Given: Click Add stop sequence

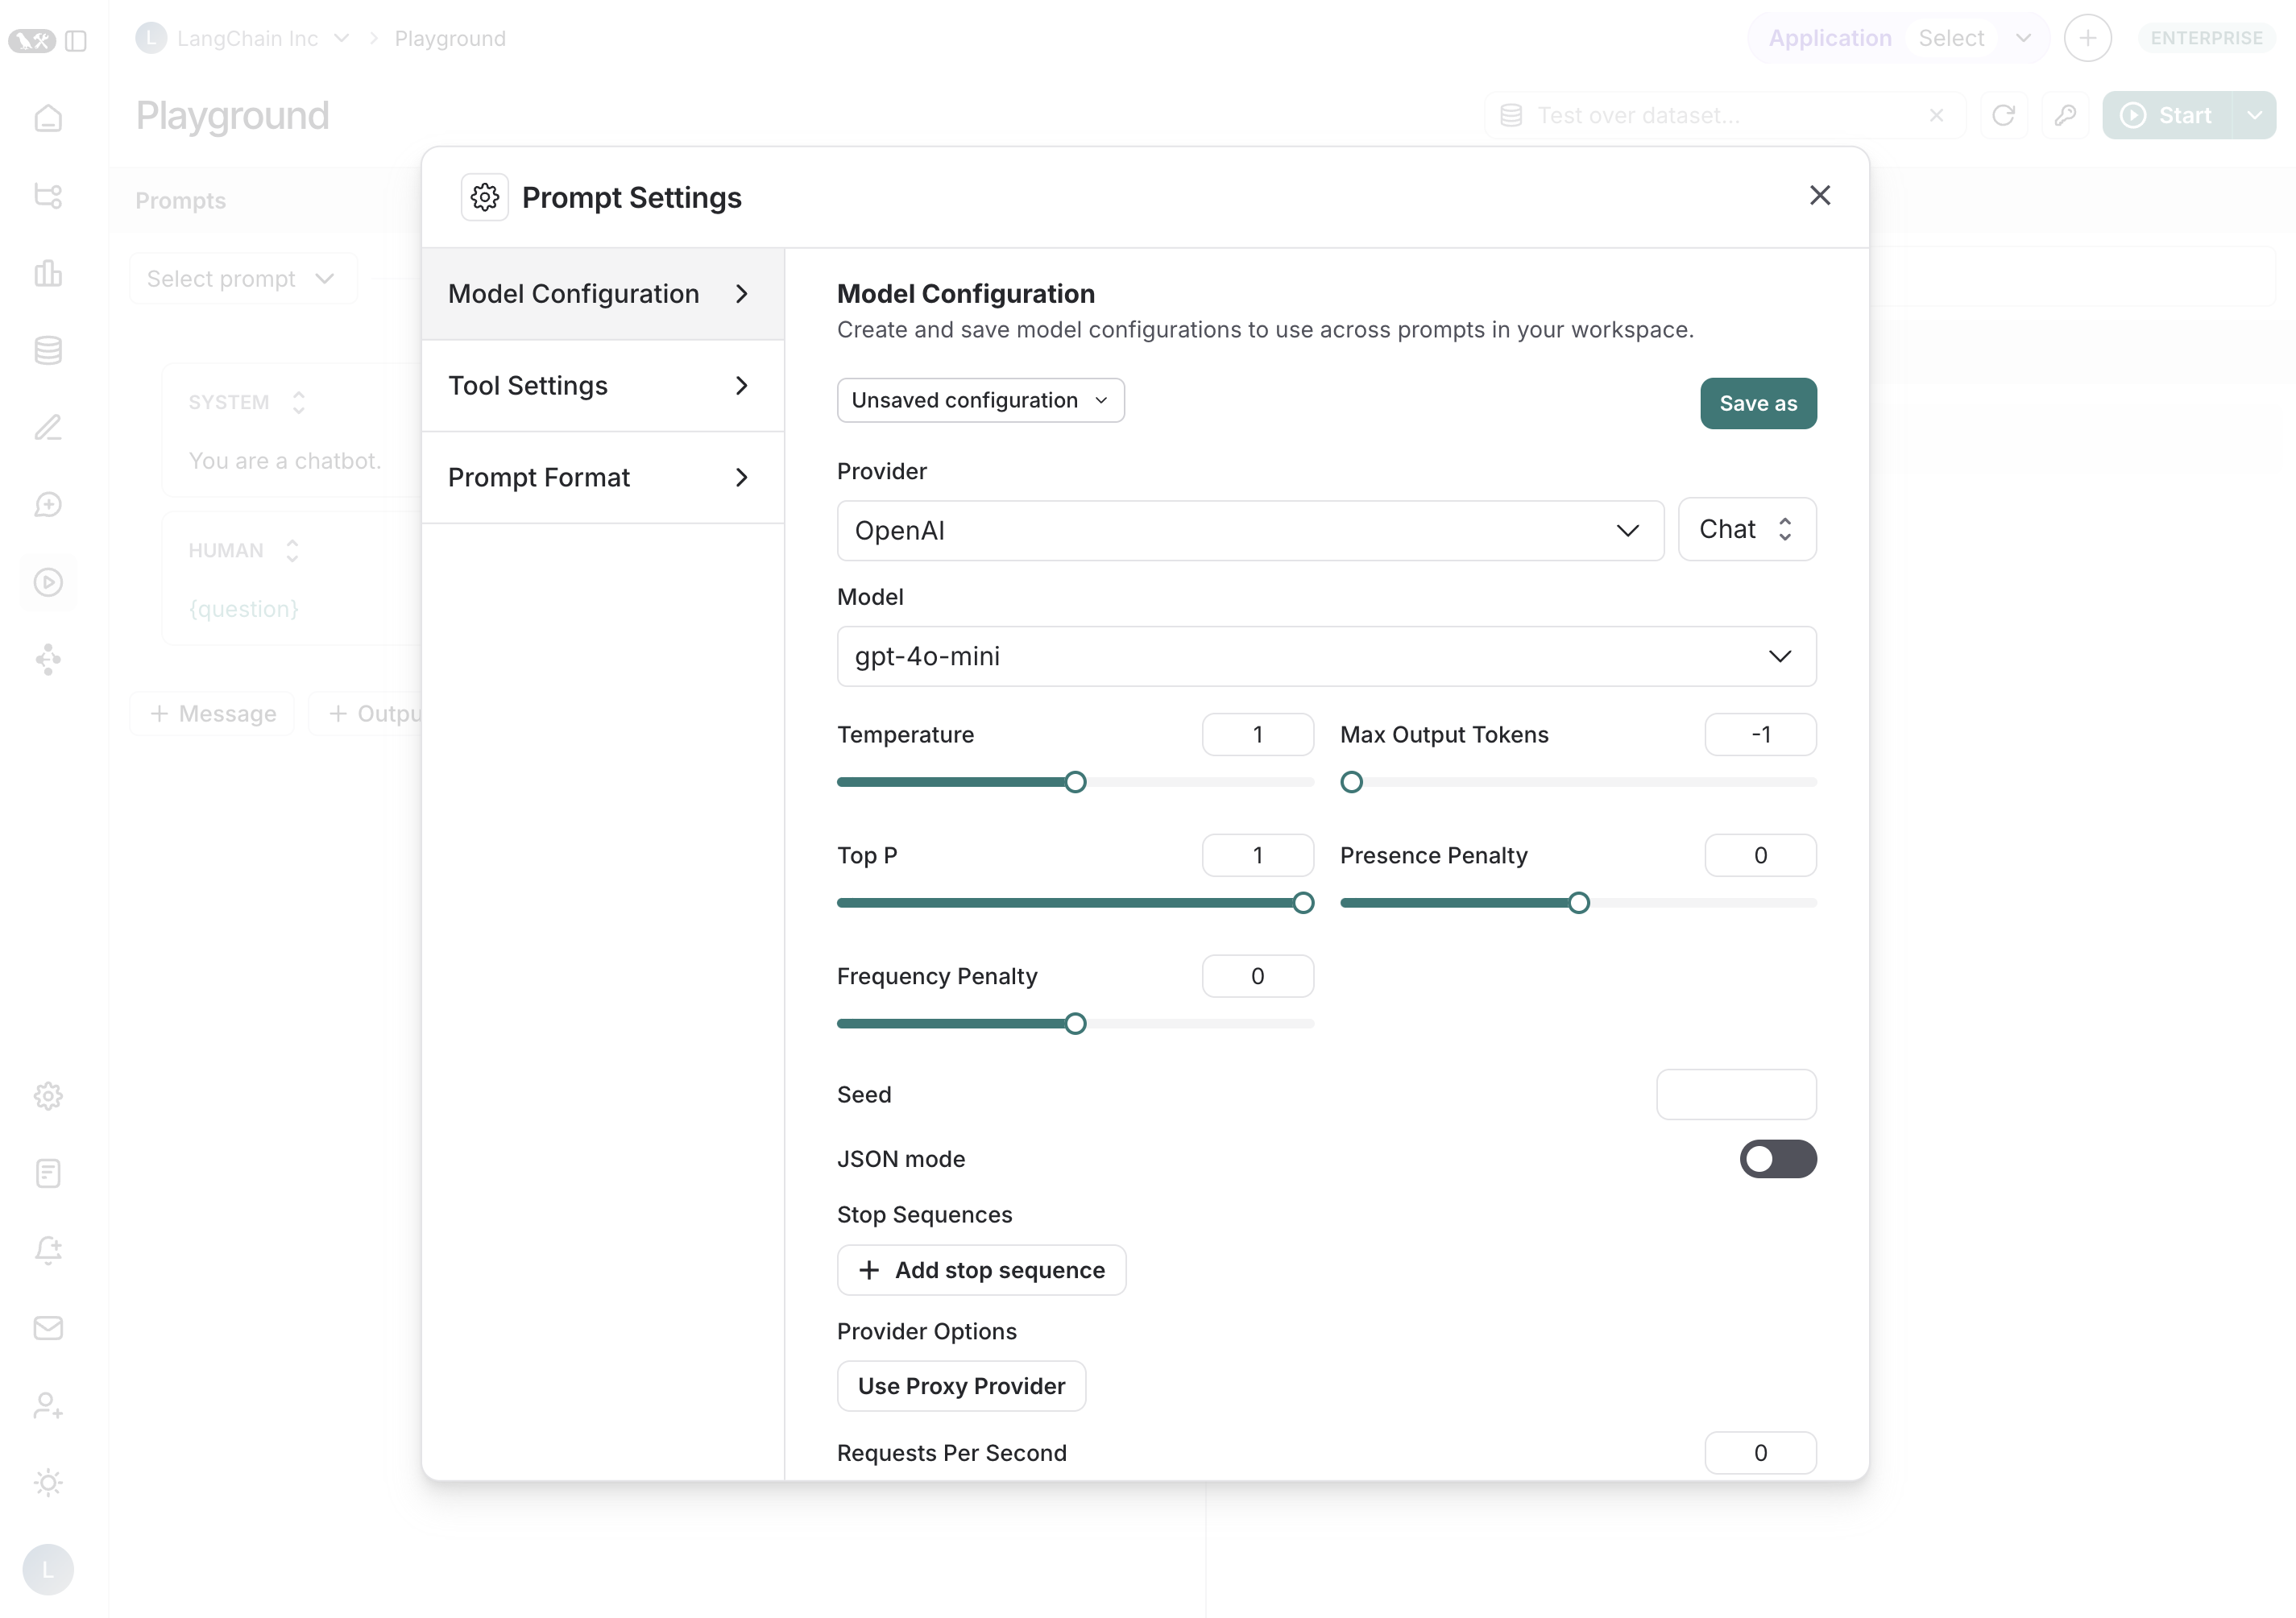Looking at the screenshot, I should (x=981, y=1270).
